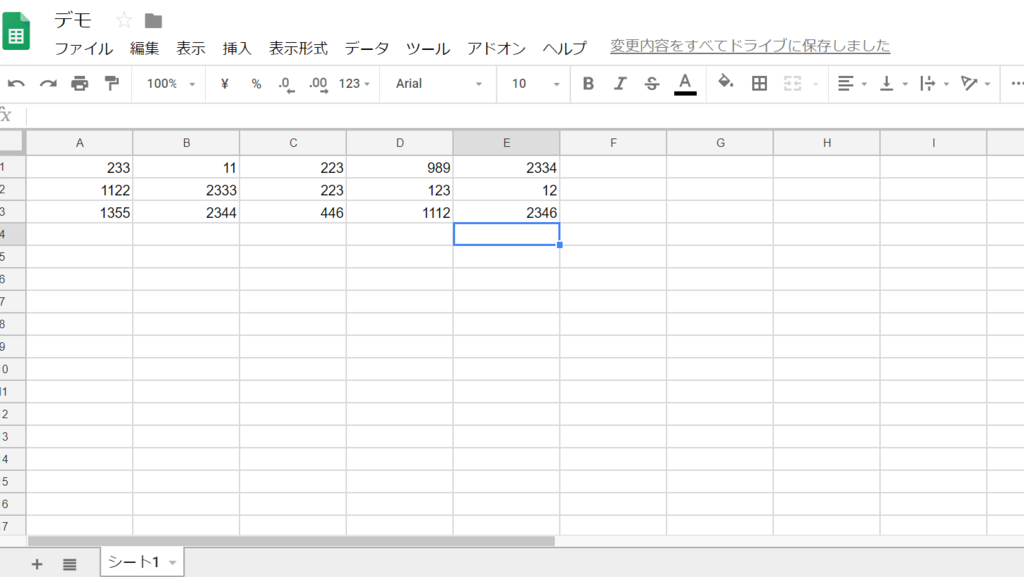Click the Redo icon
1024x577 pixels.
[49, 84]
